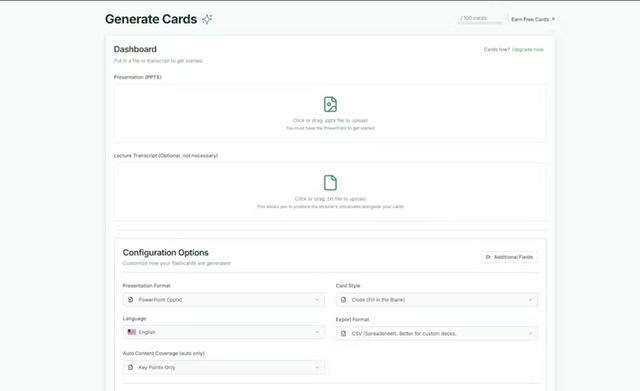Click the file icon in CSV export field

[x=344, y=333]
